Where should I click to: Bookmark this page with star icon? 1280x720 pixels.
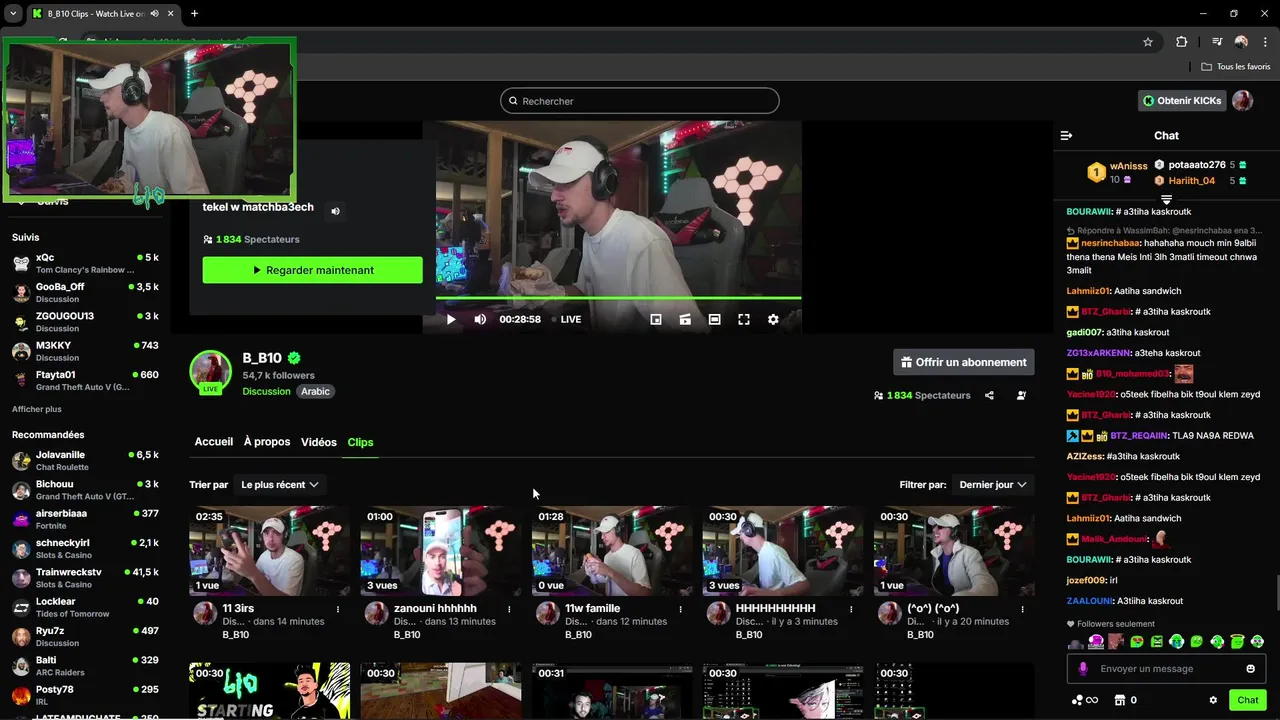[x=1148, y=42]
